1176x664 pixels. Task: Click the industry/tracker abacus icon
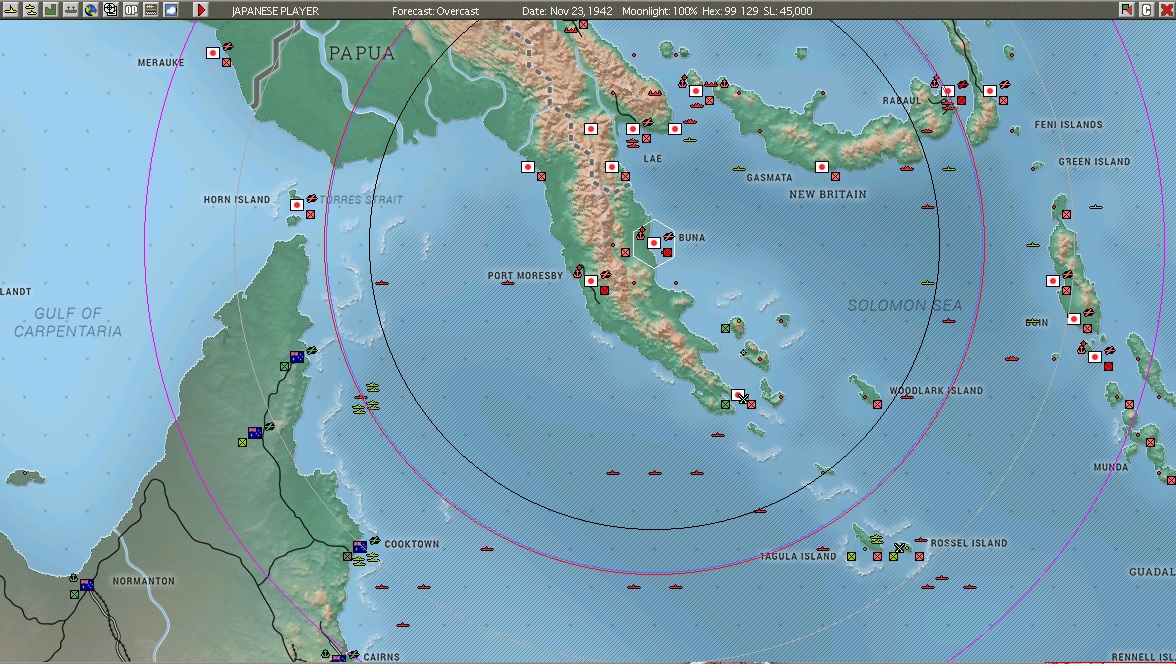click(x=150, y=9)
